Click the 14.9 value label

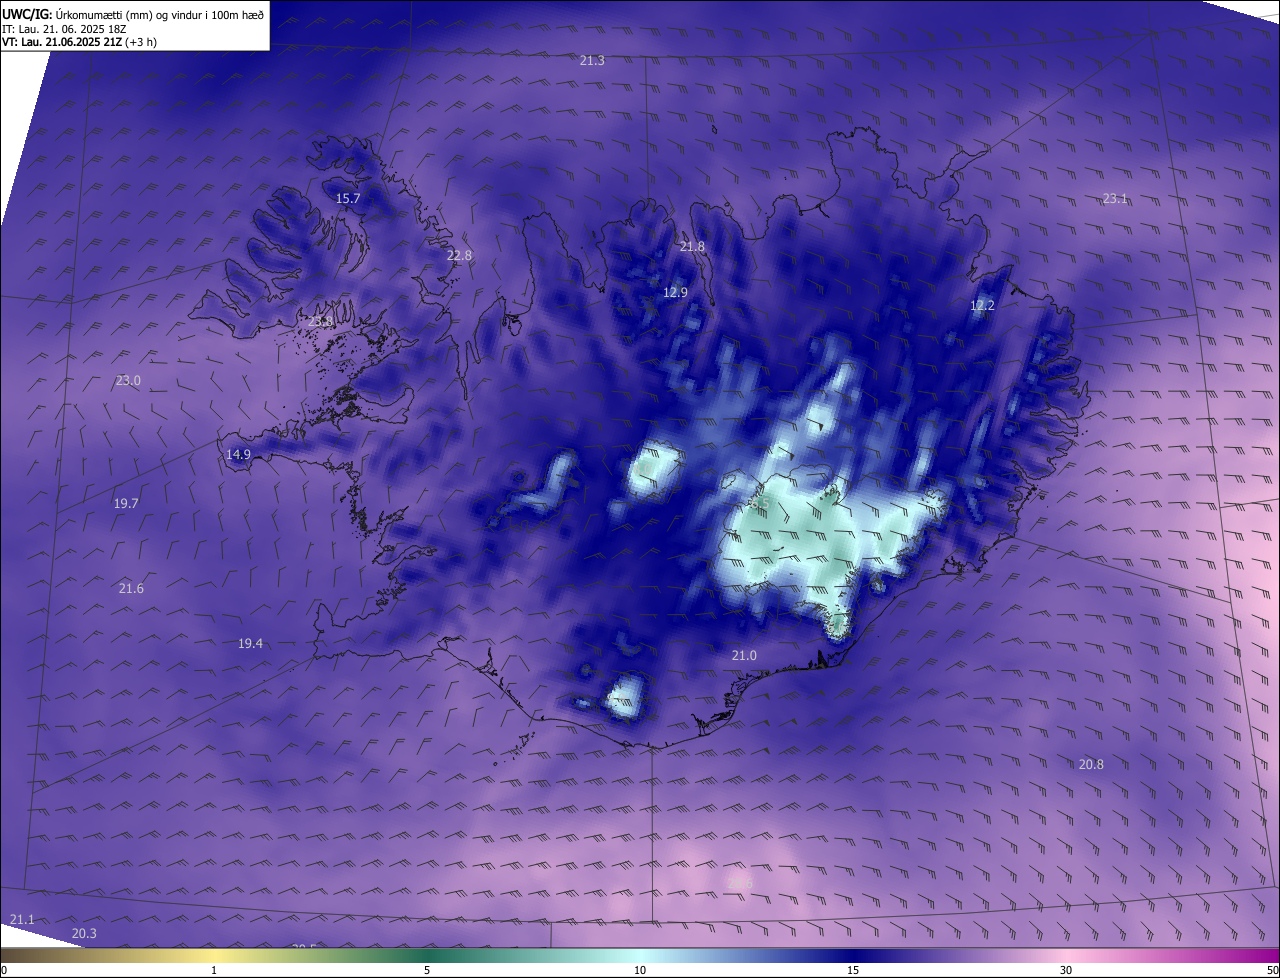pyautogui.click(x=238, y=455)
